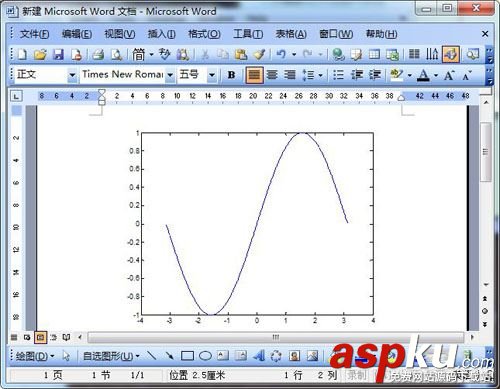Image resolution: width=500 pixels, height=389 pixels.
Task: Click the ruler tab selector L box
Action: 16,96
